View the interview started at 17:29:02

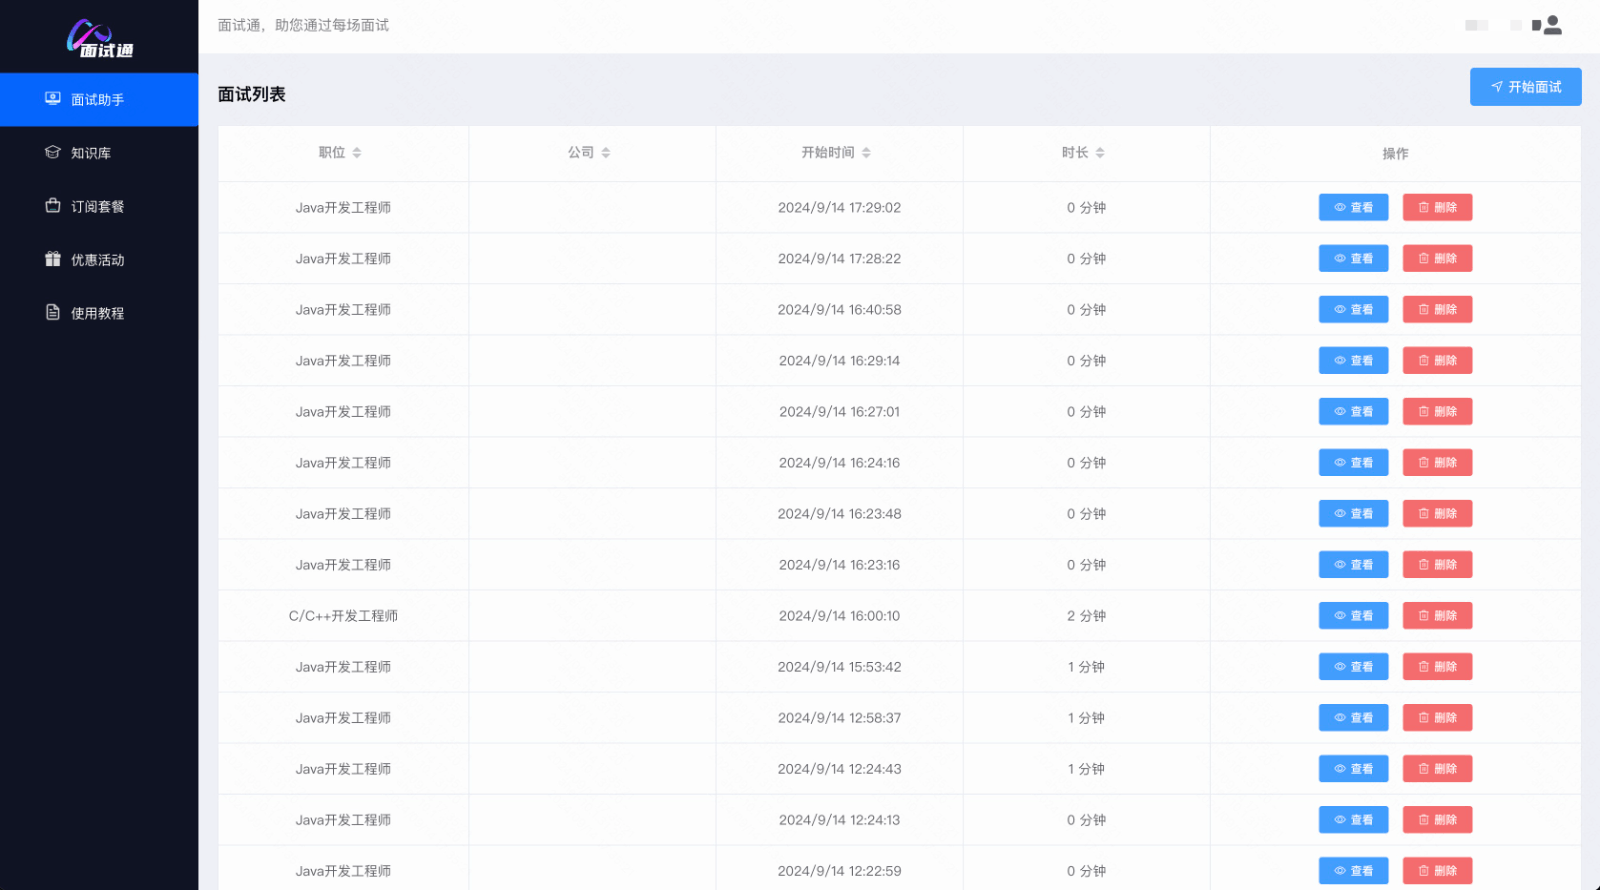tap(1353, 207)
